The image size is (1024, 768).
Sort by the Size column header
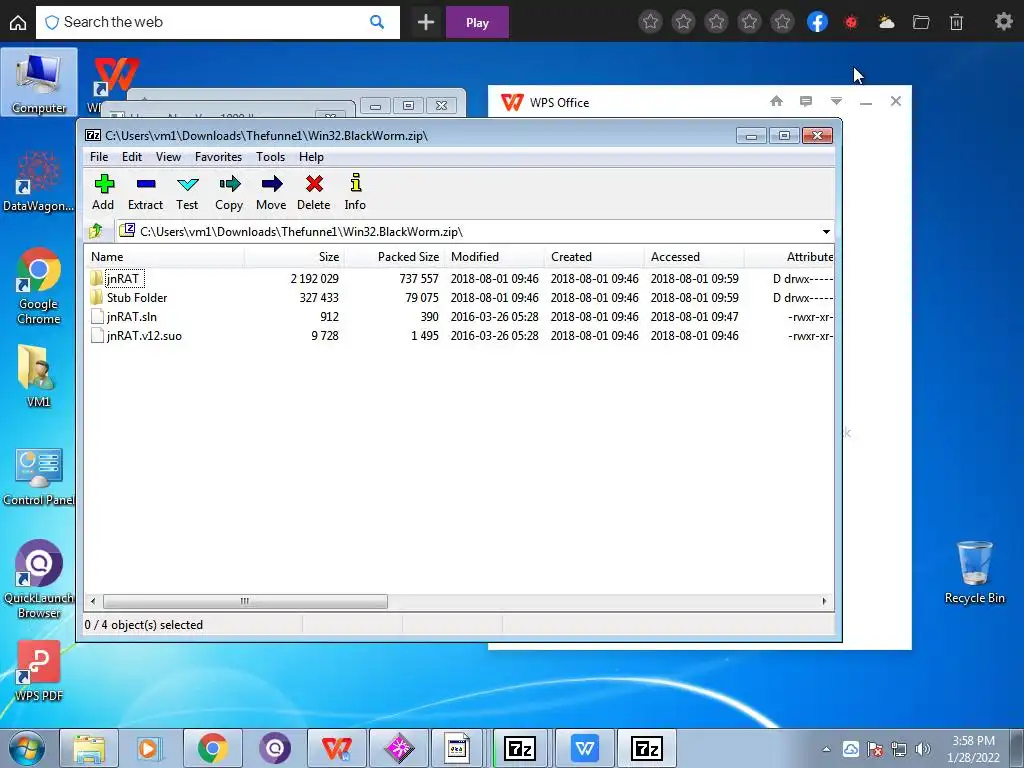click(295, 257)
